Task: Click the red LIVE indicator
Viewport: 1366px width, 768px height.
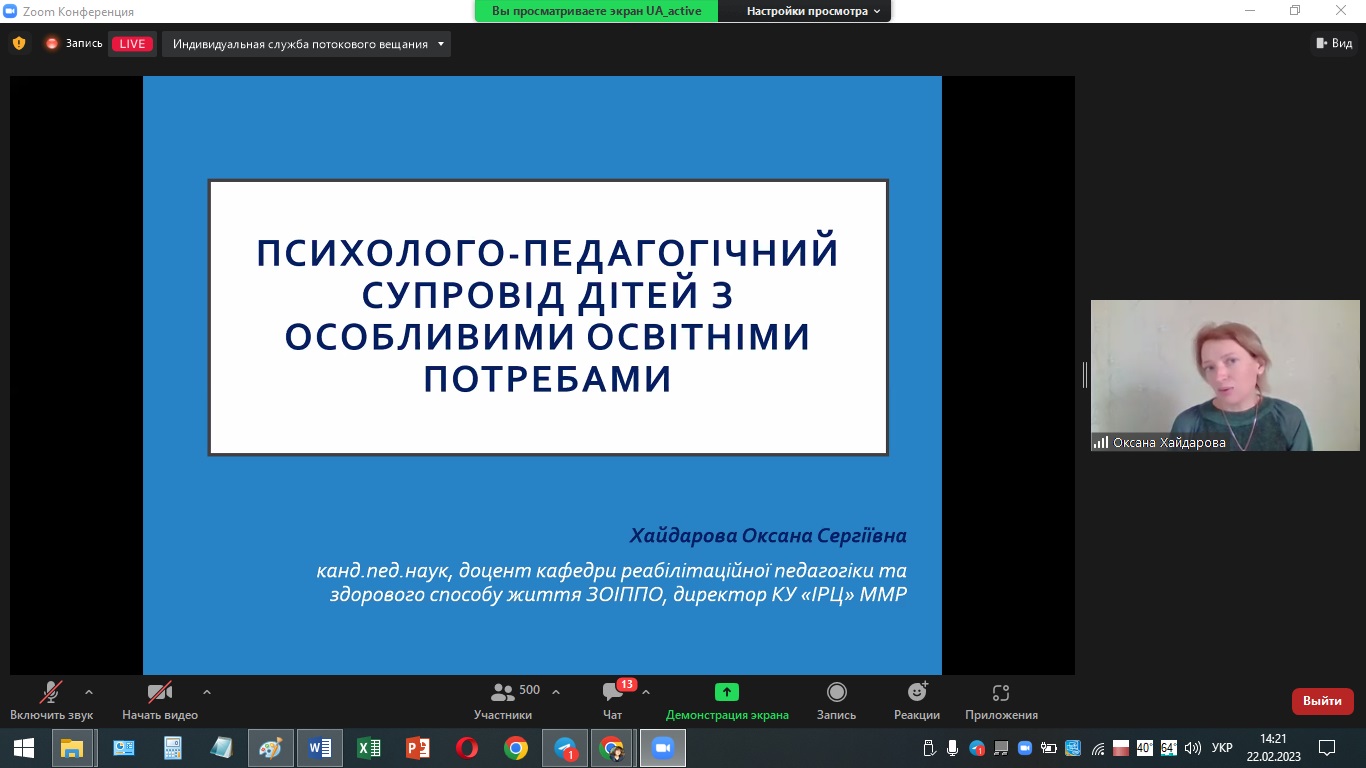Action: tap(132, 44)
